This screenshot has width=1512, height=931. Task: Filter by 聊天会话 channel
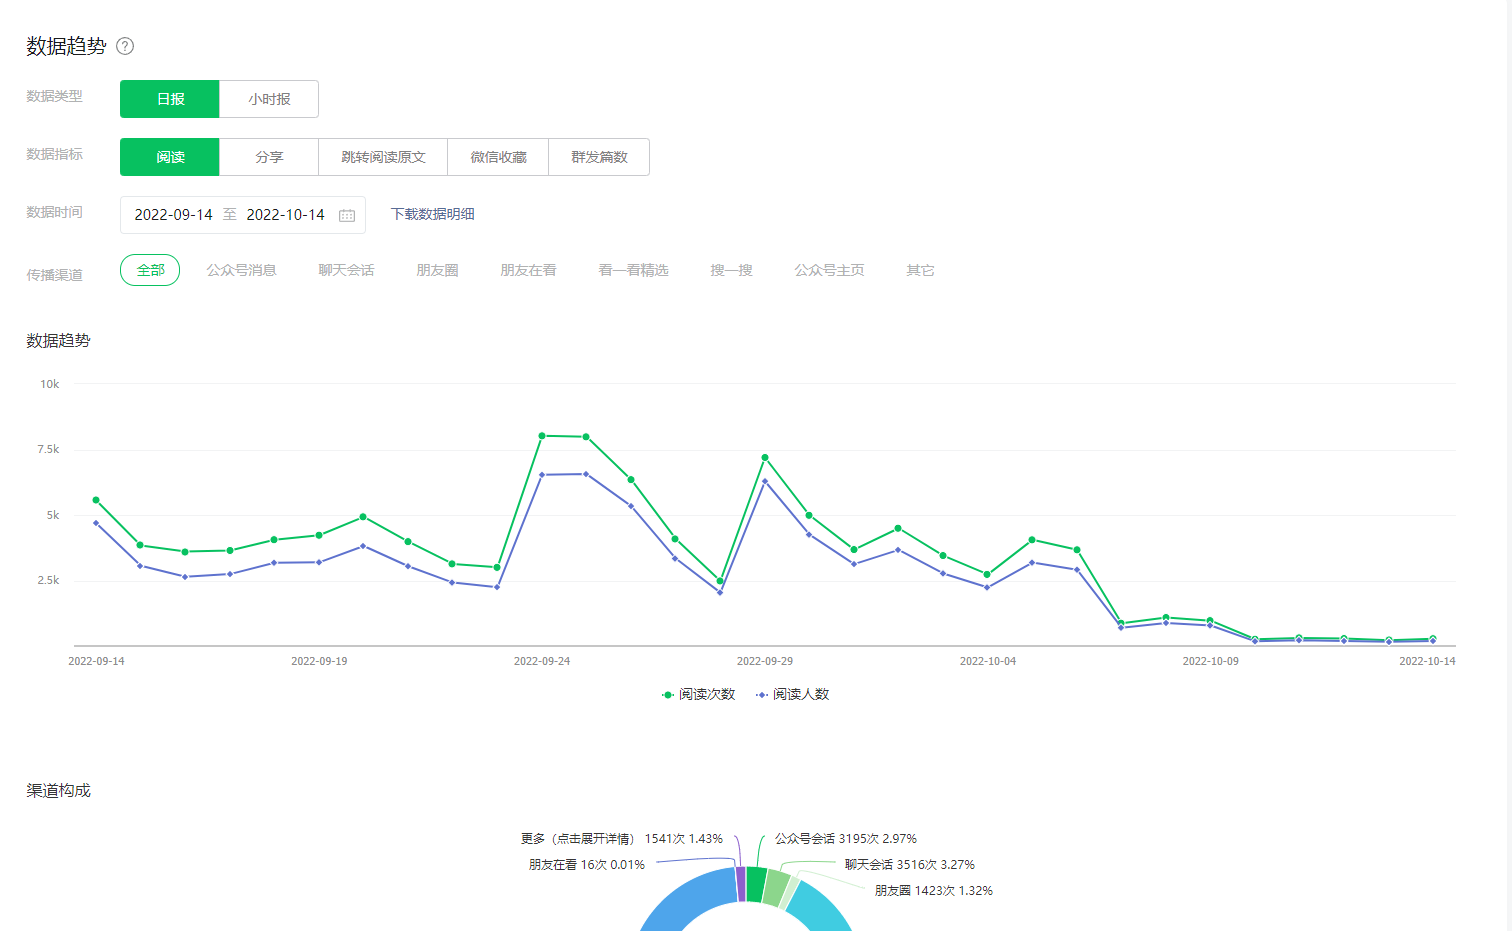pyautogui.click(x=346, y=270)
